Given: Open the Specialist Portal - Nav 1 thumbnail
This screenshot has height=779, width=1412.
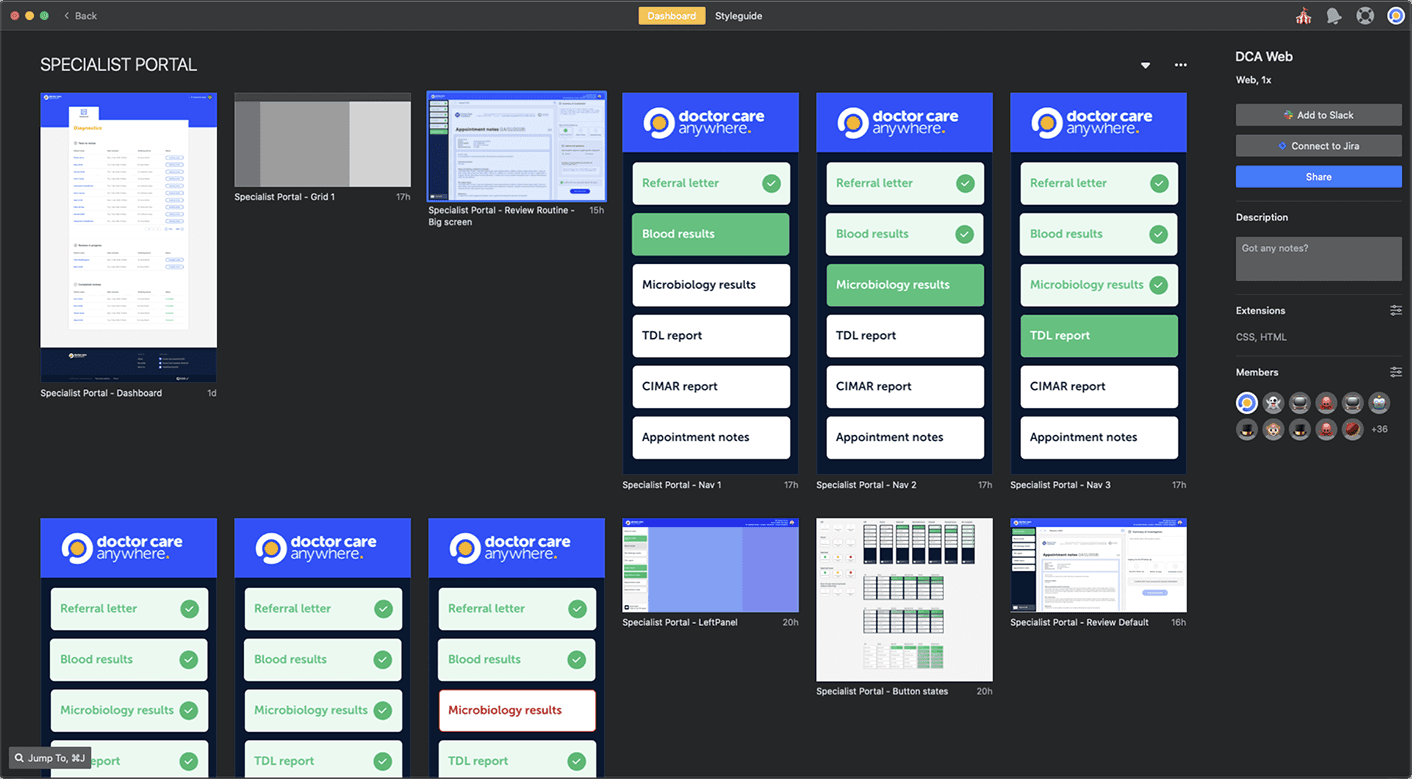Looking at the screenshot, I should 710,283.
